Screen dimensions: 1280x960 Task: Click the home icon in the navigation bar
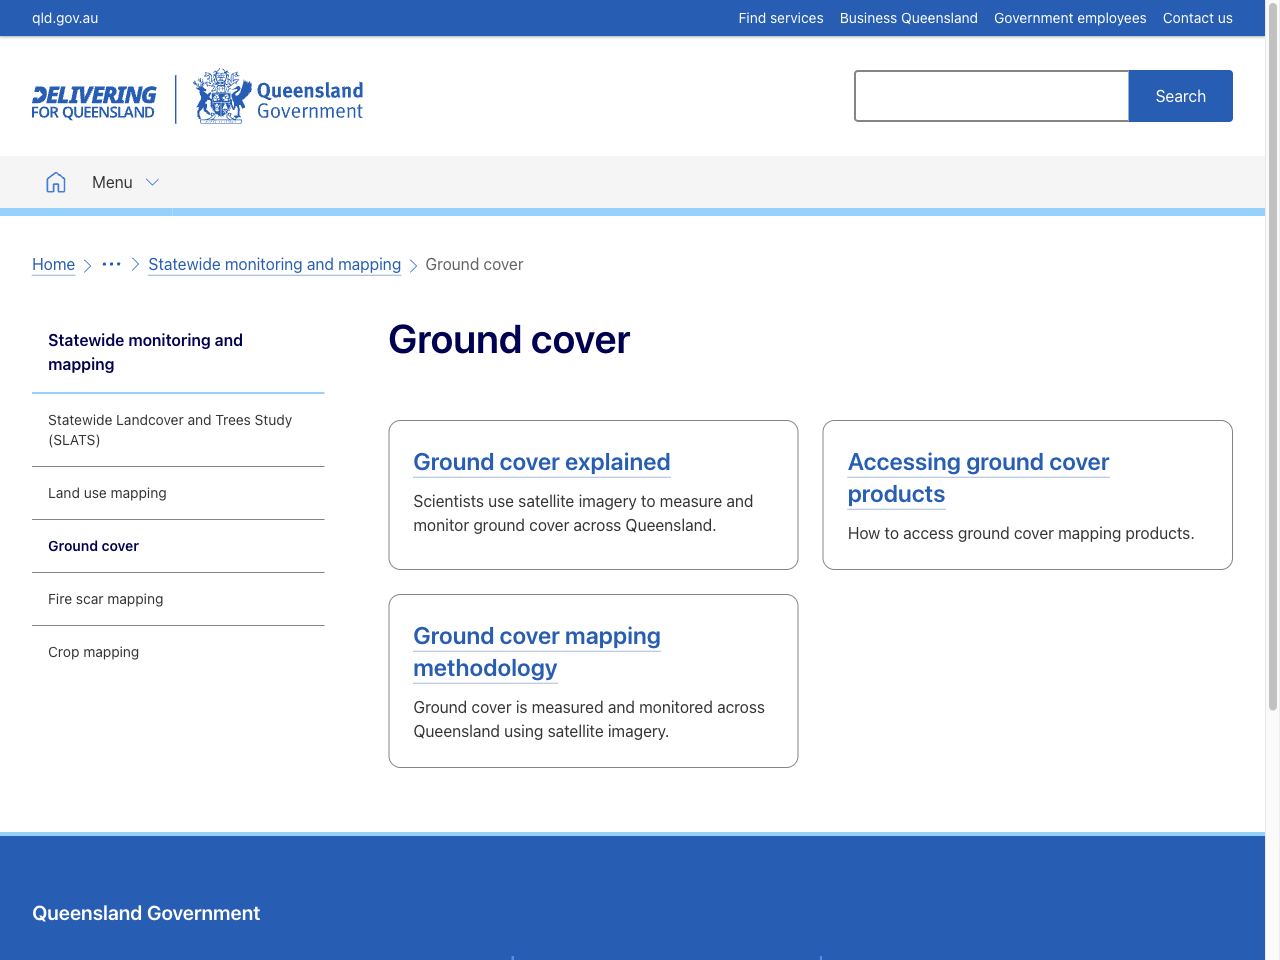click(x=56, y=182)
